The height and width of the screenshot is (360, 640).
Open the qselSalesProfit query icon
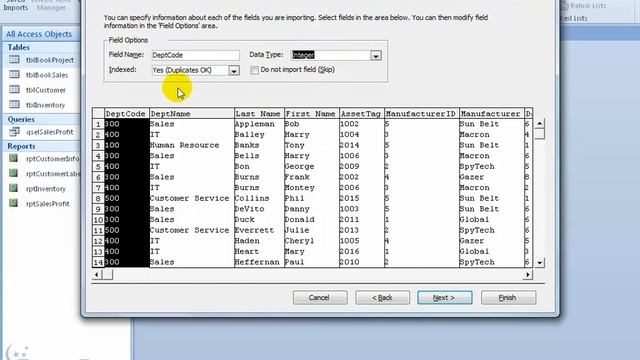(x=14, y=131)
